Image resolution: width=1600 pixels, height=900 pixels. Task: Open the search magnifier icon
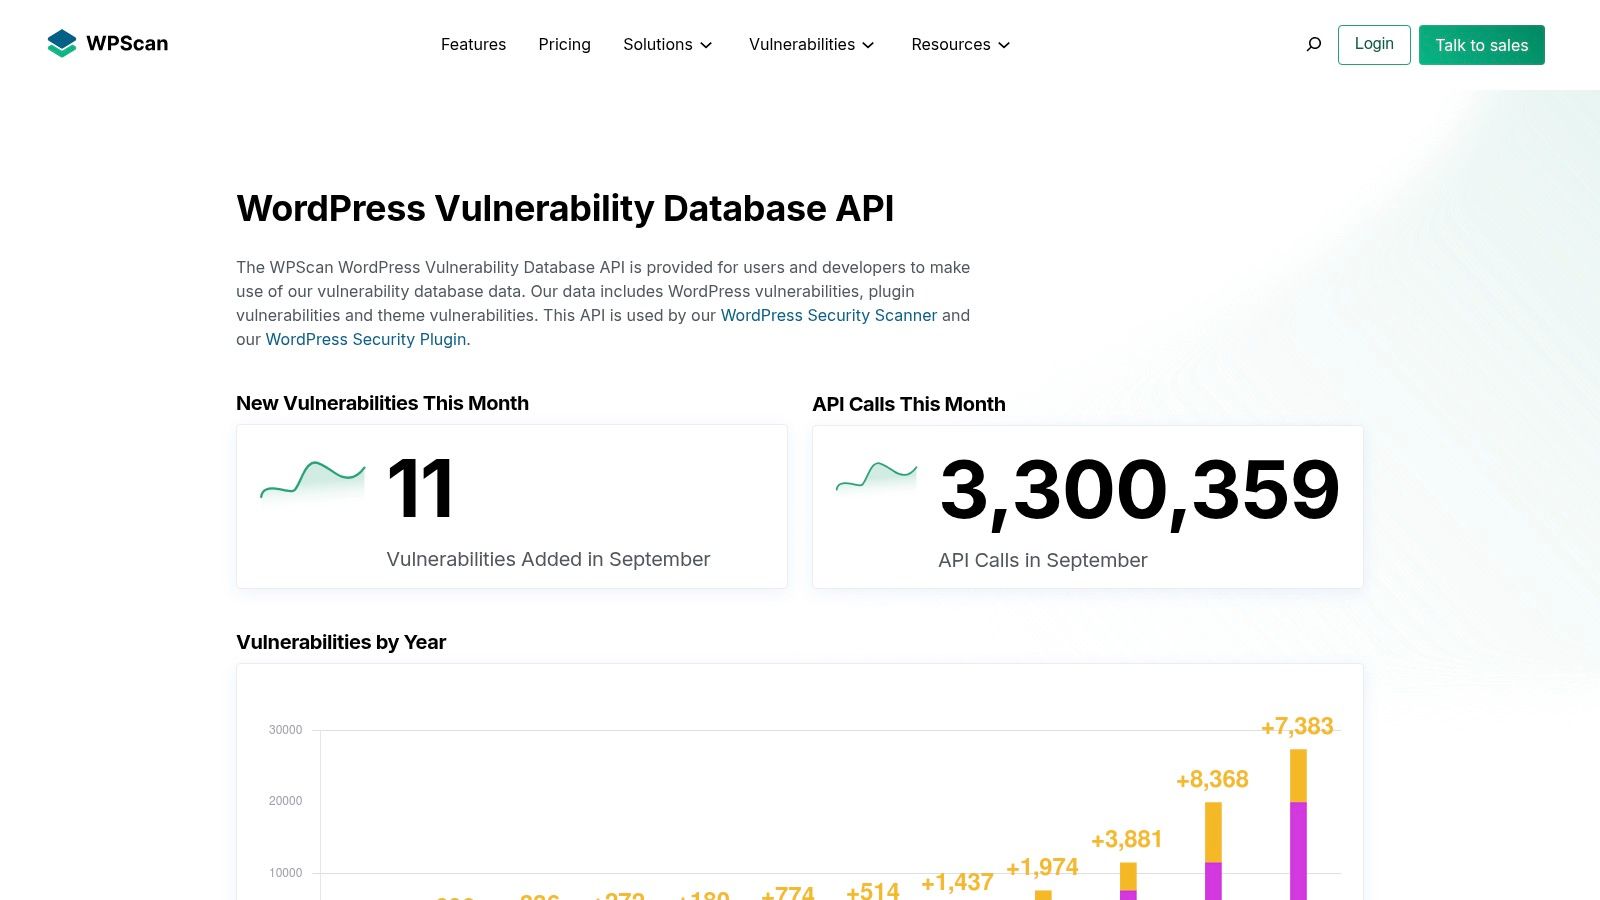click(x=1314, y=44)
